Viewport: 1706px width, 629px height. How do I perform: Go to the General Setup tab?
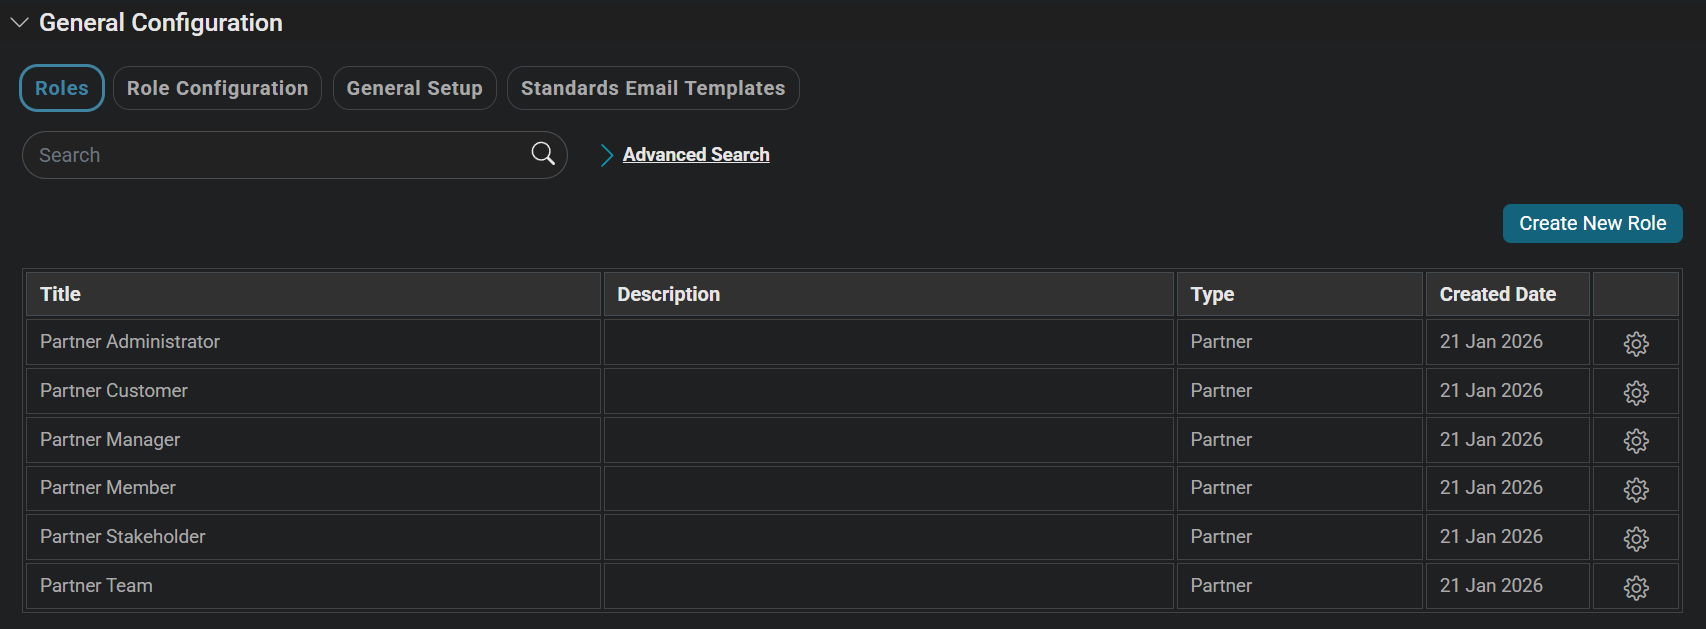click(414, 88)
